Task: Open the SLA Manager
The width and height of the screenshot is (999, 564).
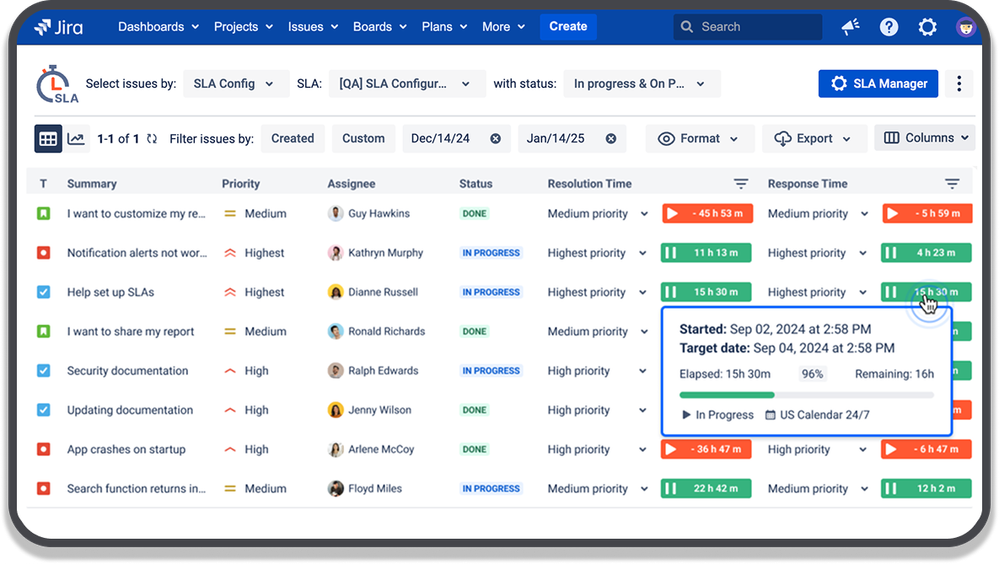Action: coord(878,83)
